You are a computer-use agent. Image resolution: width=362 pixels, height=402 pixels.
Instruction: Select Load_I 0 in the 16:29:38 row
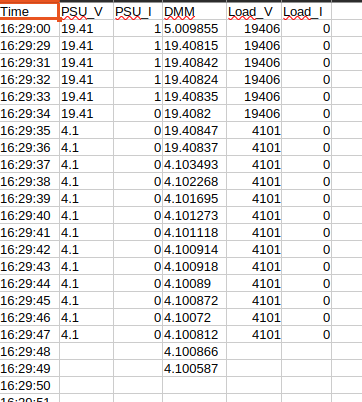[306, 182]
